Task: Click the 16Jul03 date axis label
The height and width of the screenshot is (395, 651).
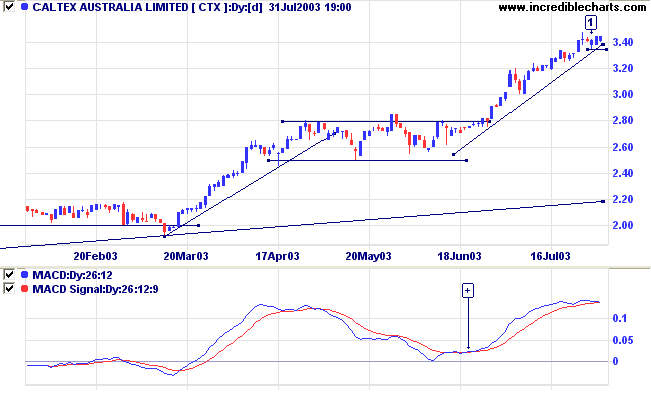Action: point(551,256)
